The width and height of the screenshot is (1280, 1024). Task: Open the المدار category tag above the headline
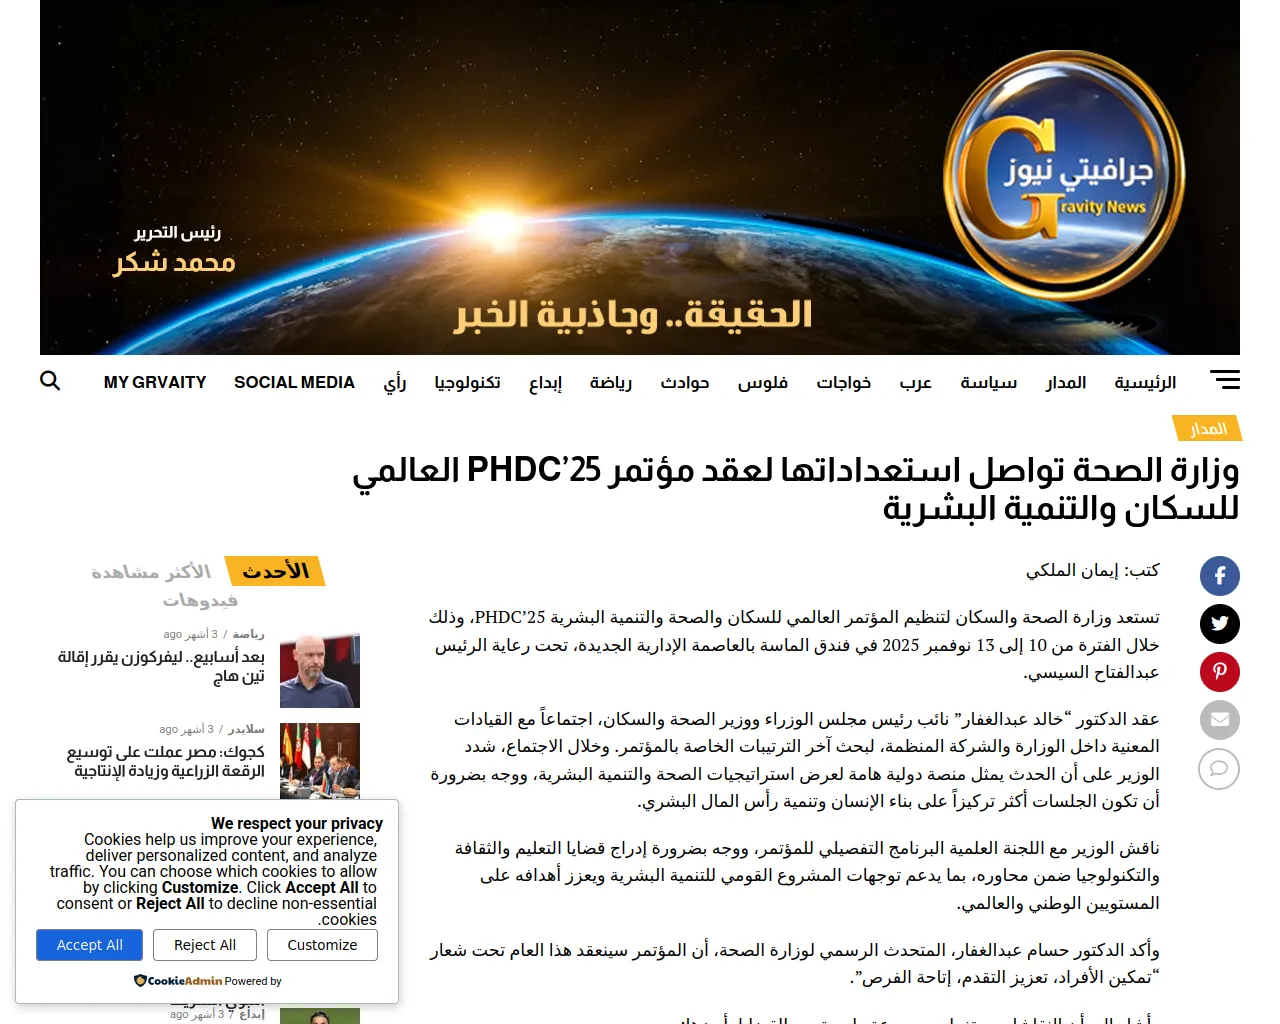point(1207,428)
